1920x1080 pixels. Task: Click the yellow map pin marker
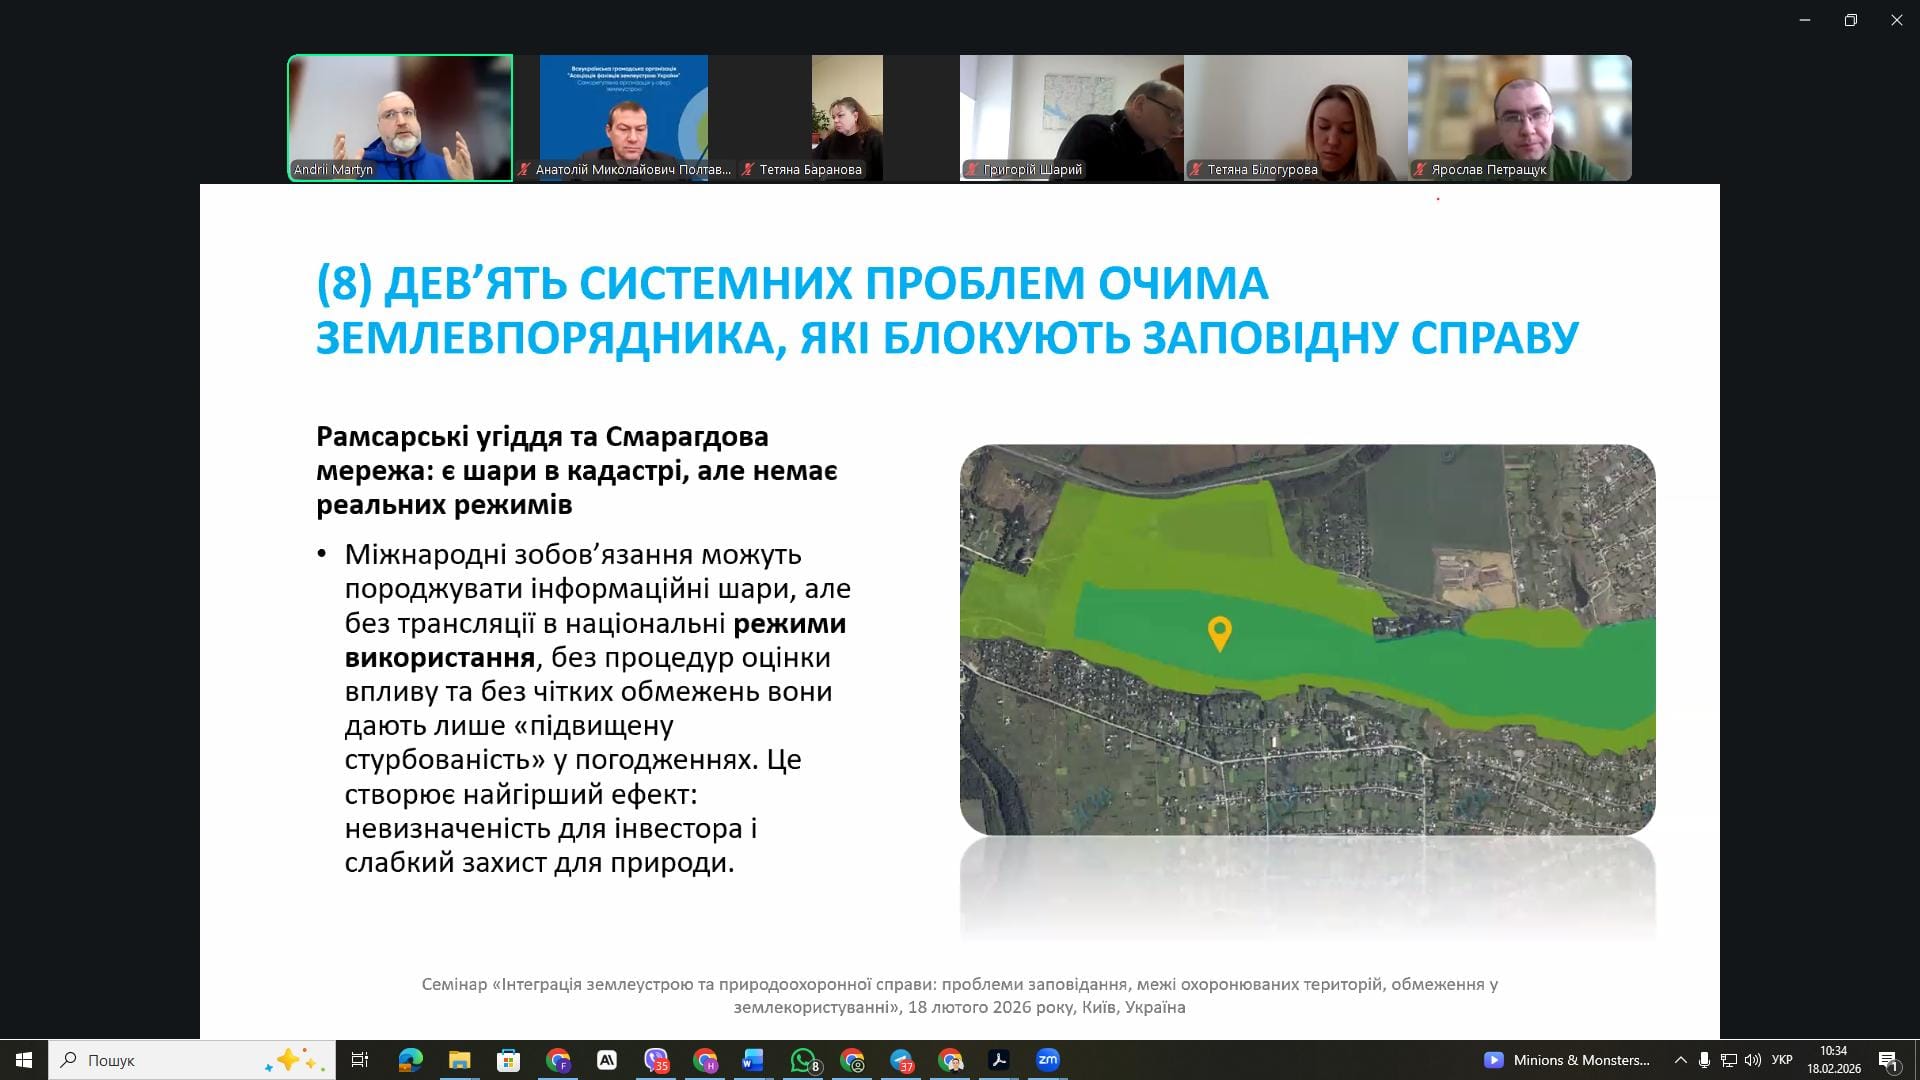tap(1219, 632)
